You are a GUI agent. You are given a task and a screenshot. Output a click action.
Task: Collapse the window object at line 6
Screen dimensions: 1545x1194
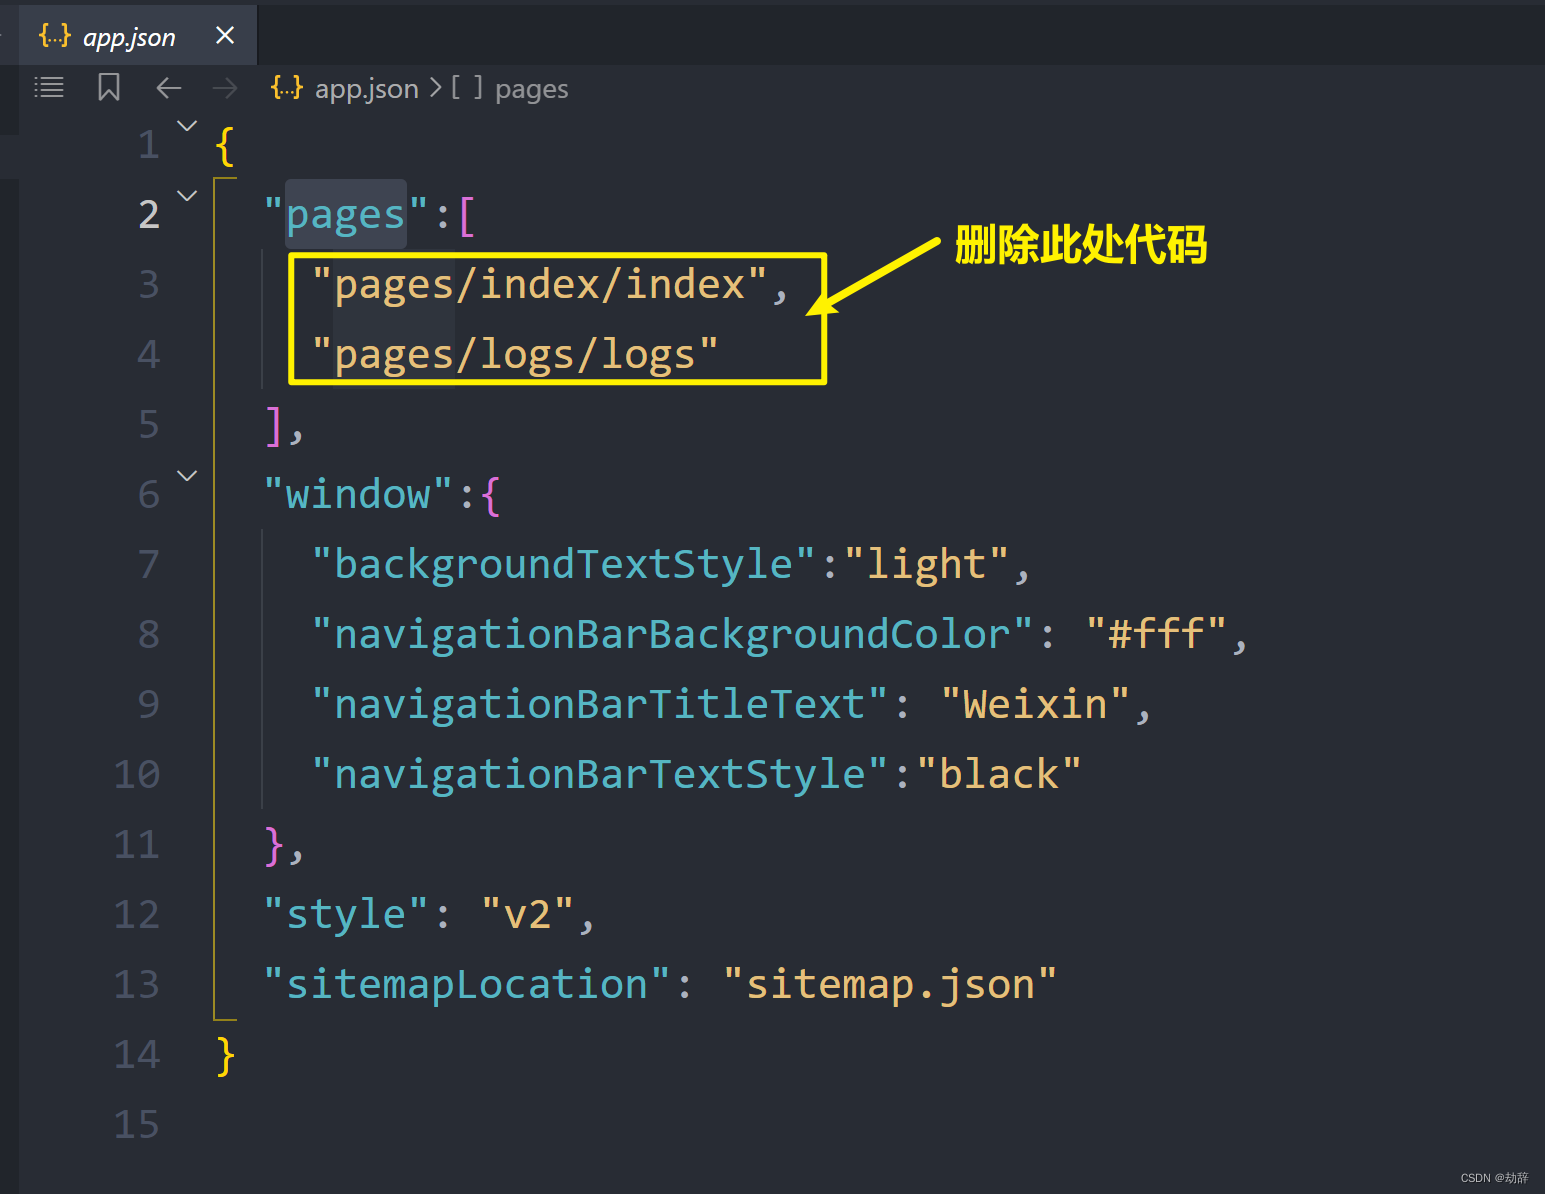pyautogui.click(x=187, y=476)
